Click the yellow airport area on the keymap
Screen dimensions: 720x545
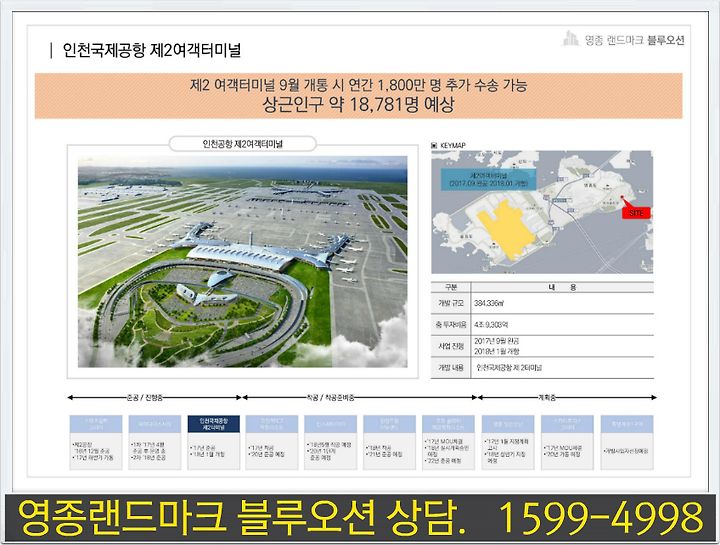[506, 230]
